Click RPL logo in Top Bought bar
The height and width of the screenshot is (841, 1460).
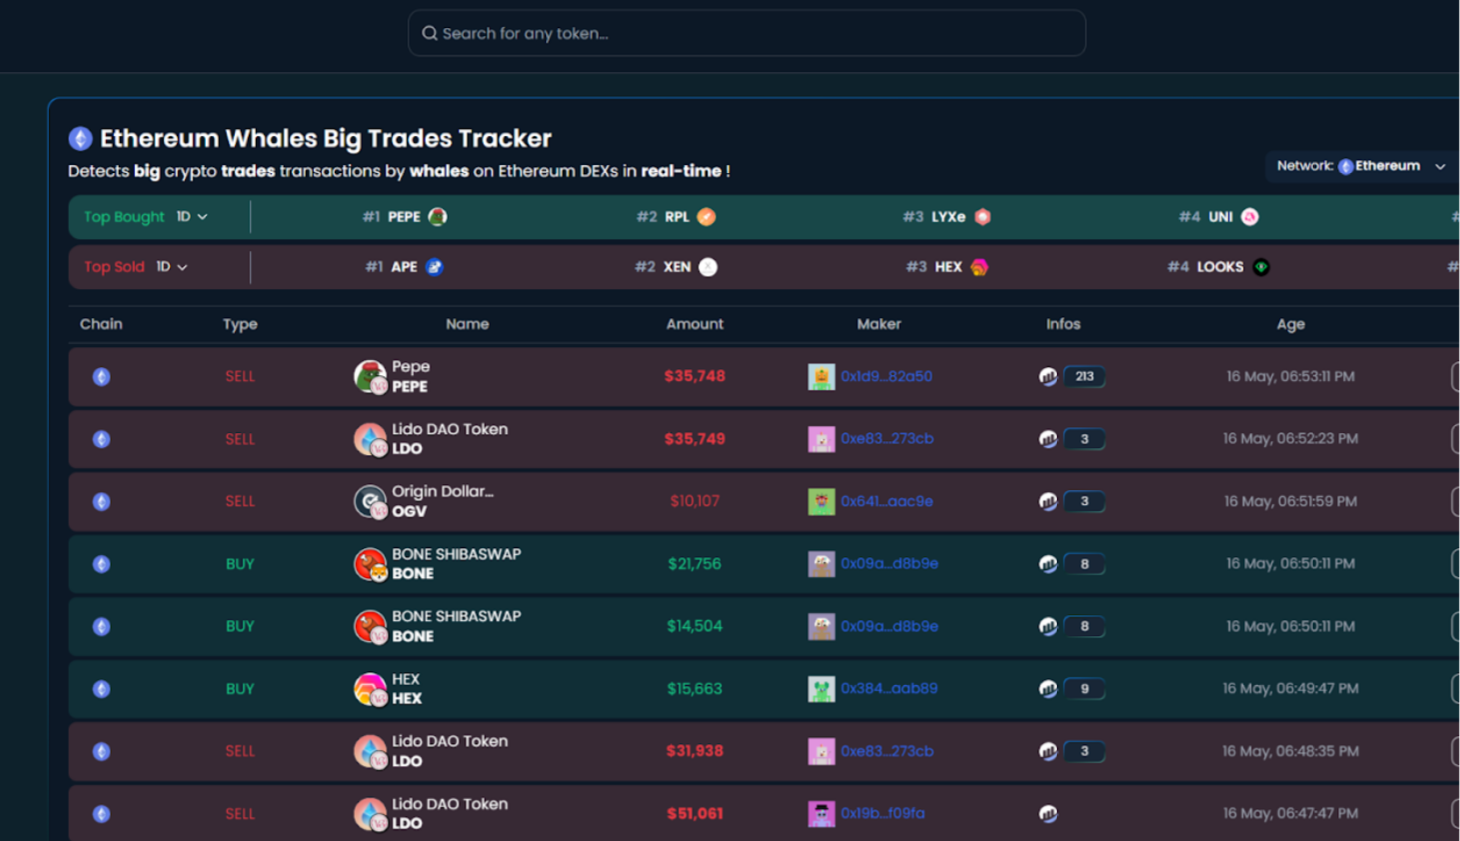point(707,217)
